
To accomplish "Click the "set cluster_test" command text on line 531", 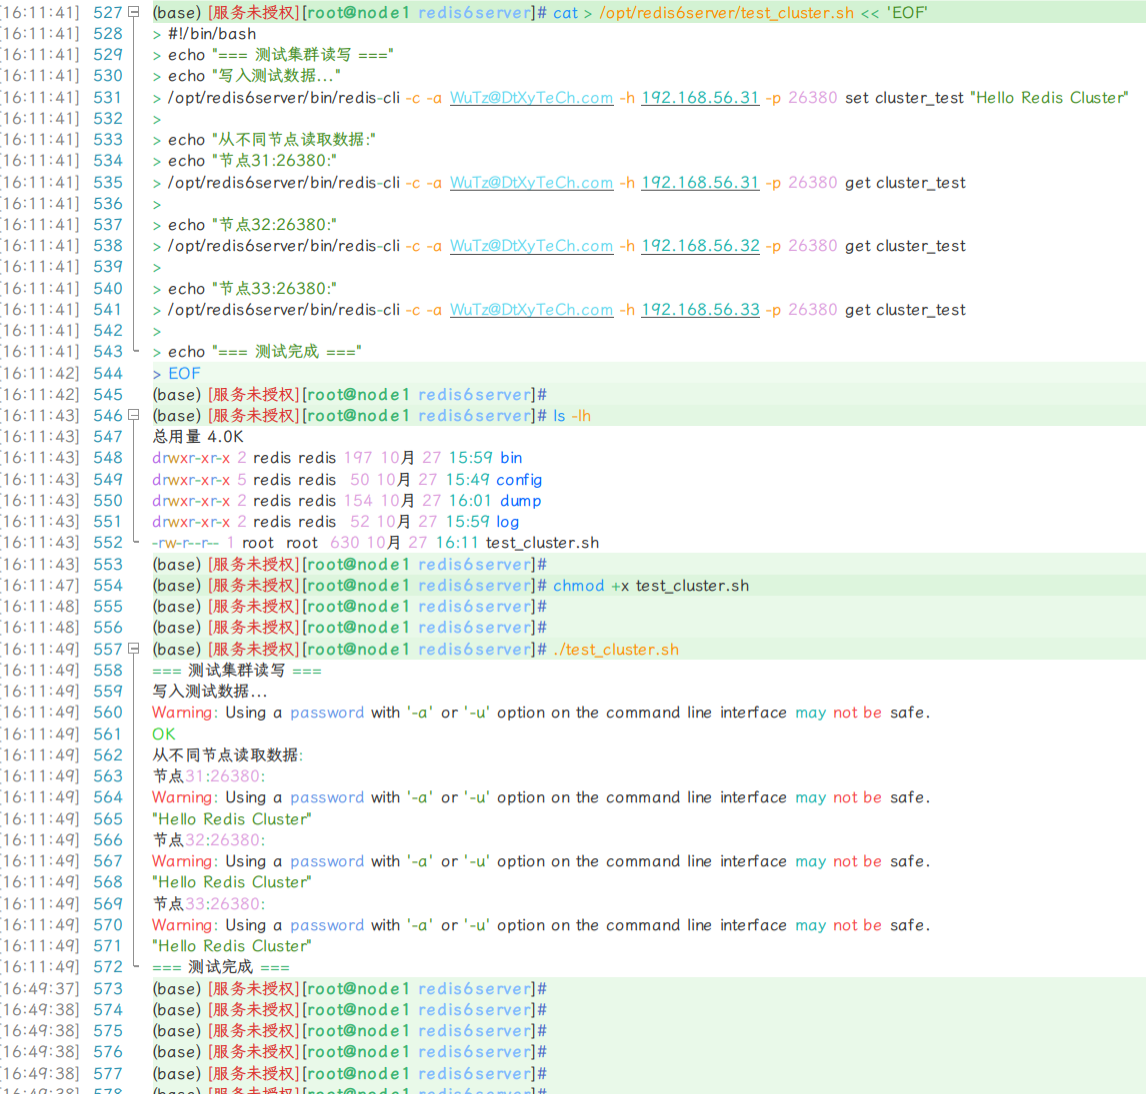I will (904, 98).
